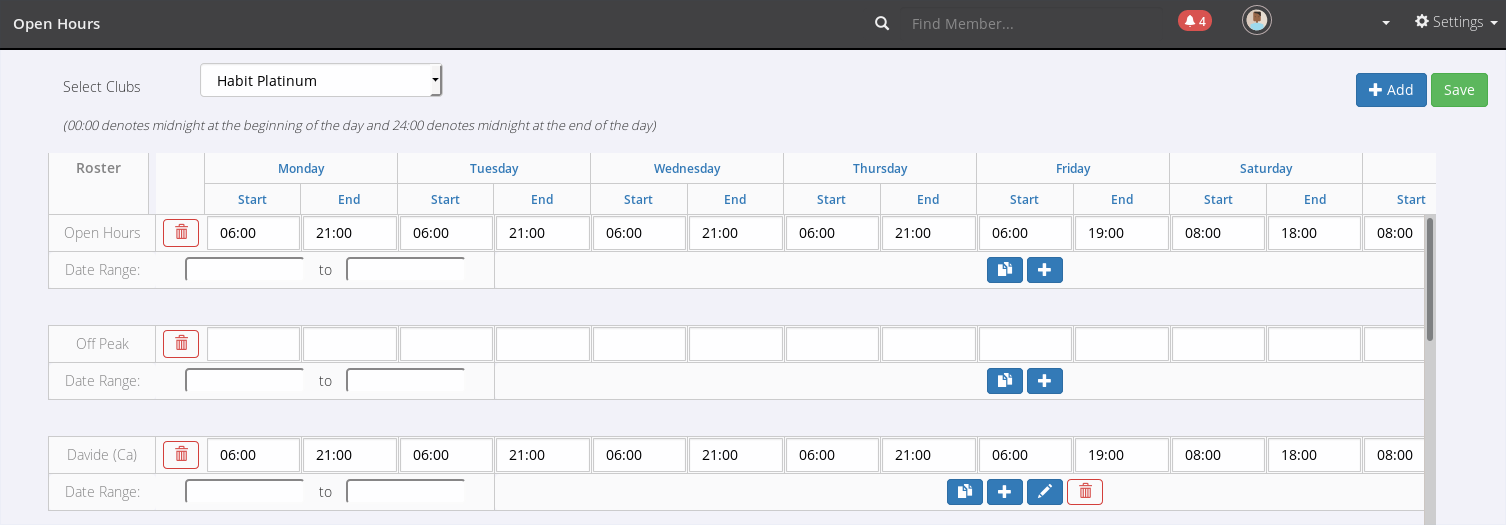Open the notifications bell badge
The image size is (1506, 525).
1194,21
